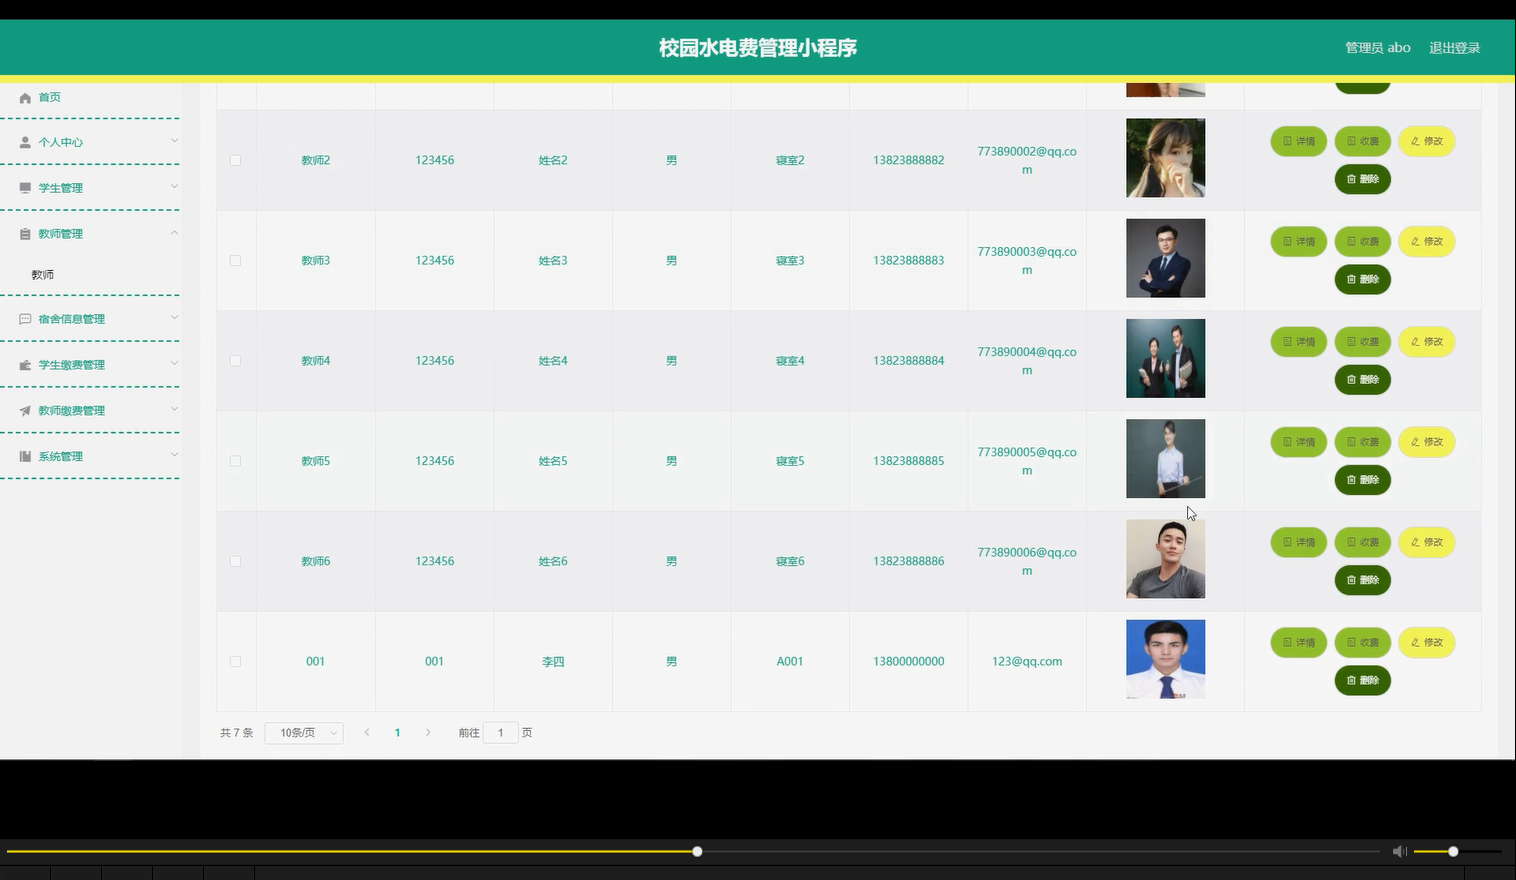The width and height of the screenshot is (1516, 880).
Task: Click the clipboard icon for 教师管理
Action: click(25, 234)
